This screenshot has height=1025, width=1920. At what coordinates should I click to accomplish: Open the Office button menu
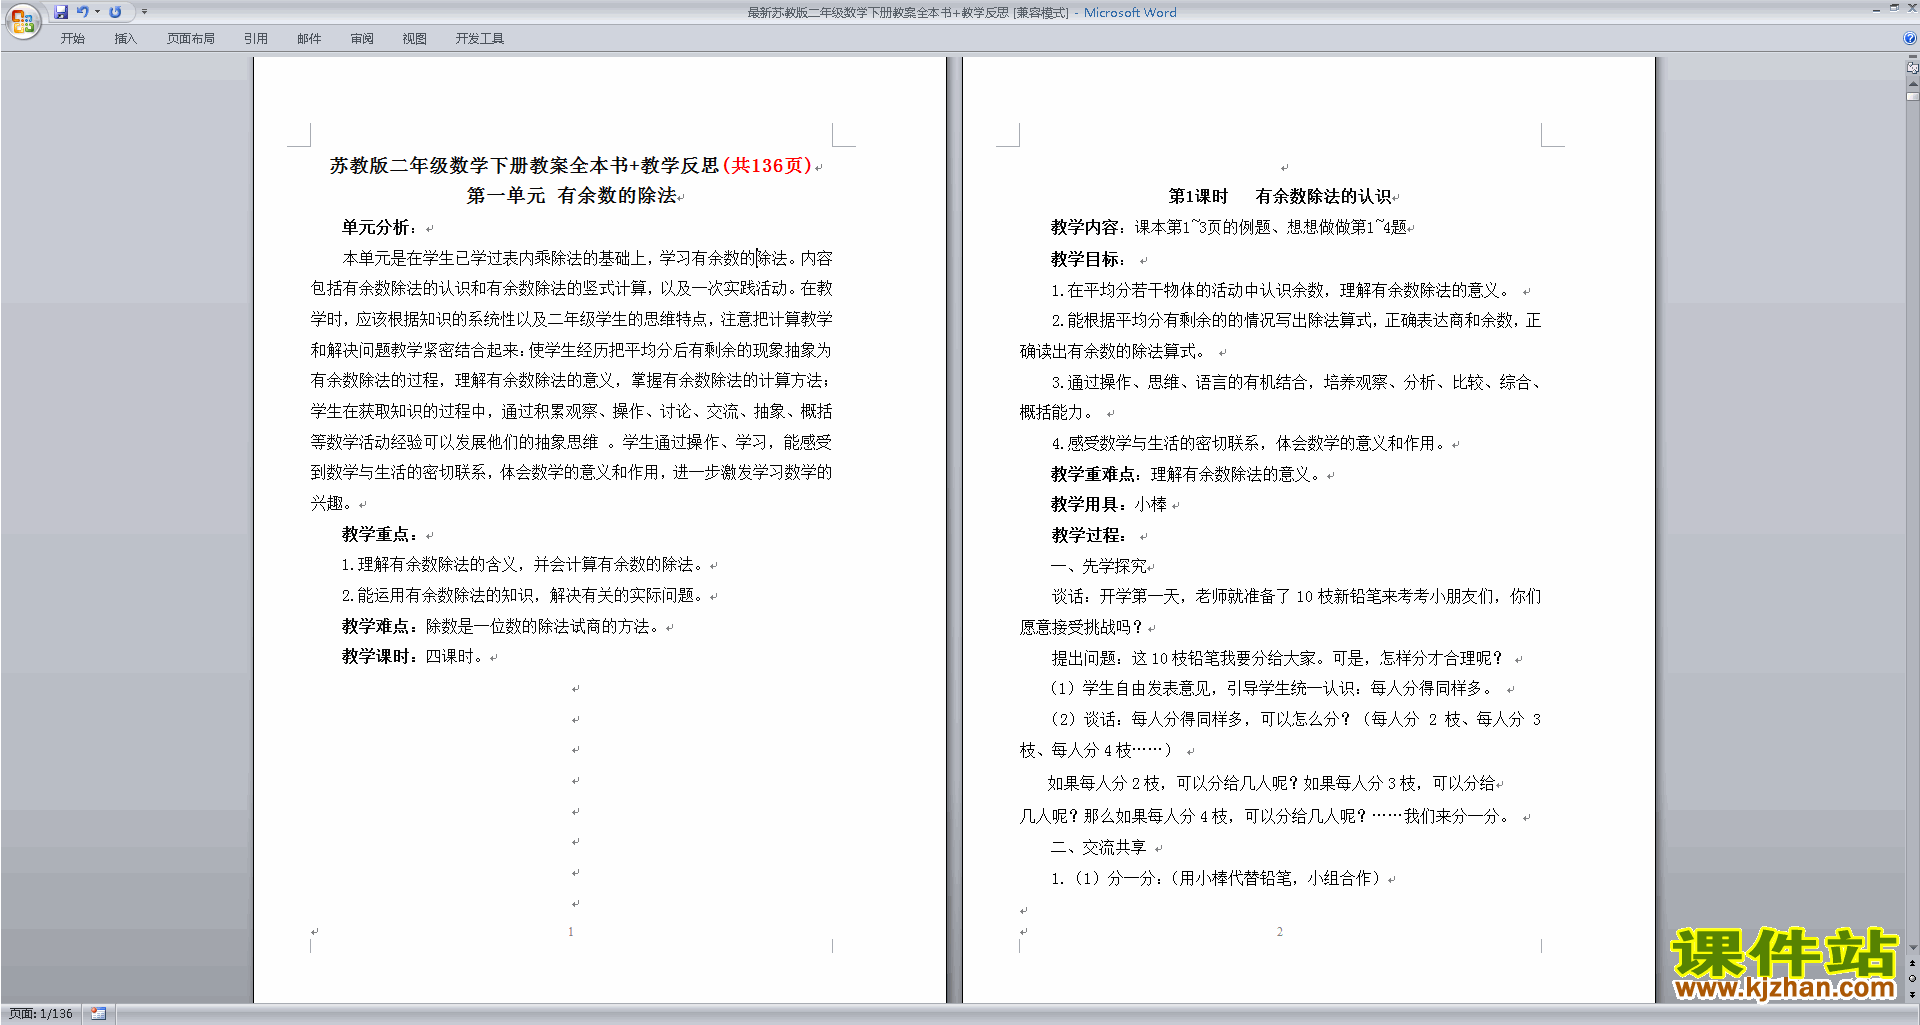pyautogui.click(x=22, y=21)
